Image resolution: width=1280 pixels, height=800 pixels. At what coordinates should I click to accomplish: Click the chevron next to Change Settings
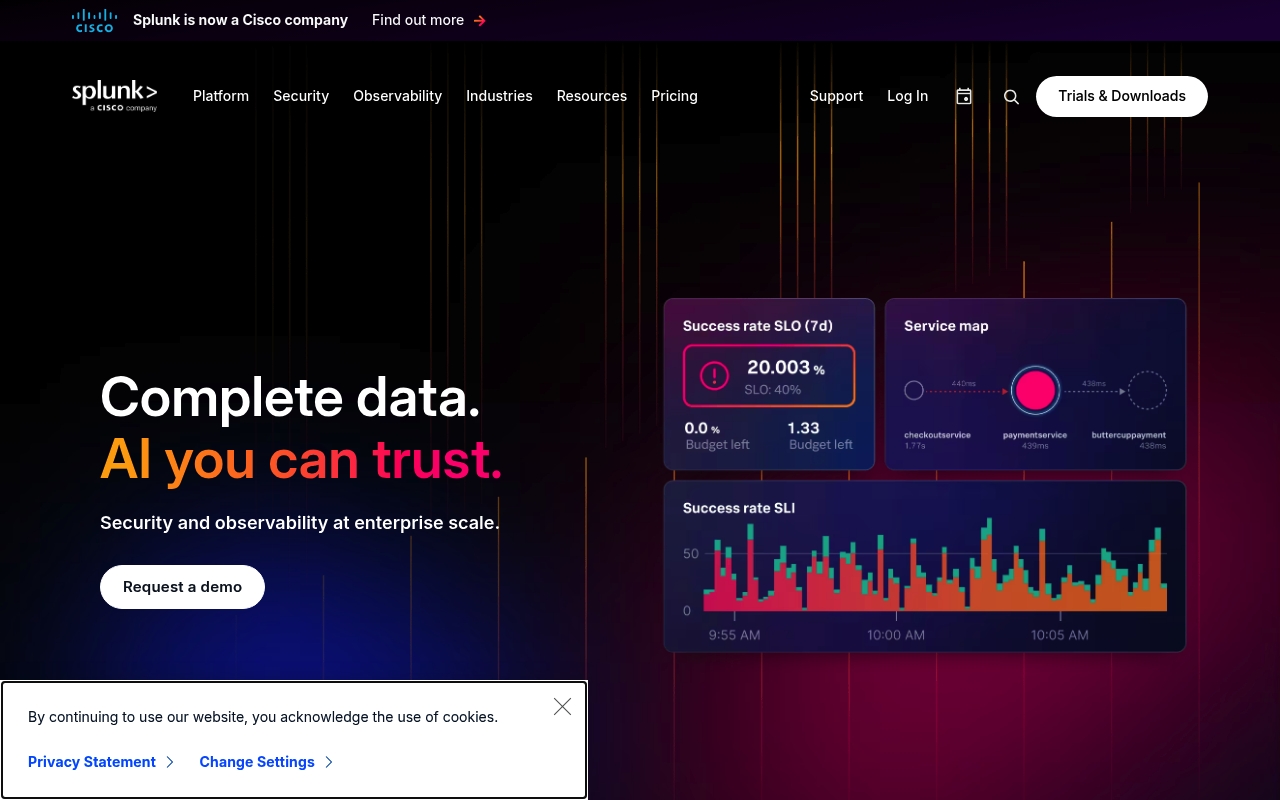329,762
